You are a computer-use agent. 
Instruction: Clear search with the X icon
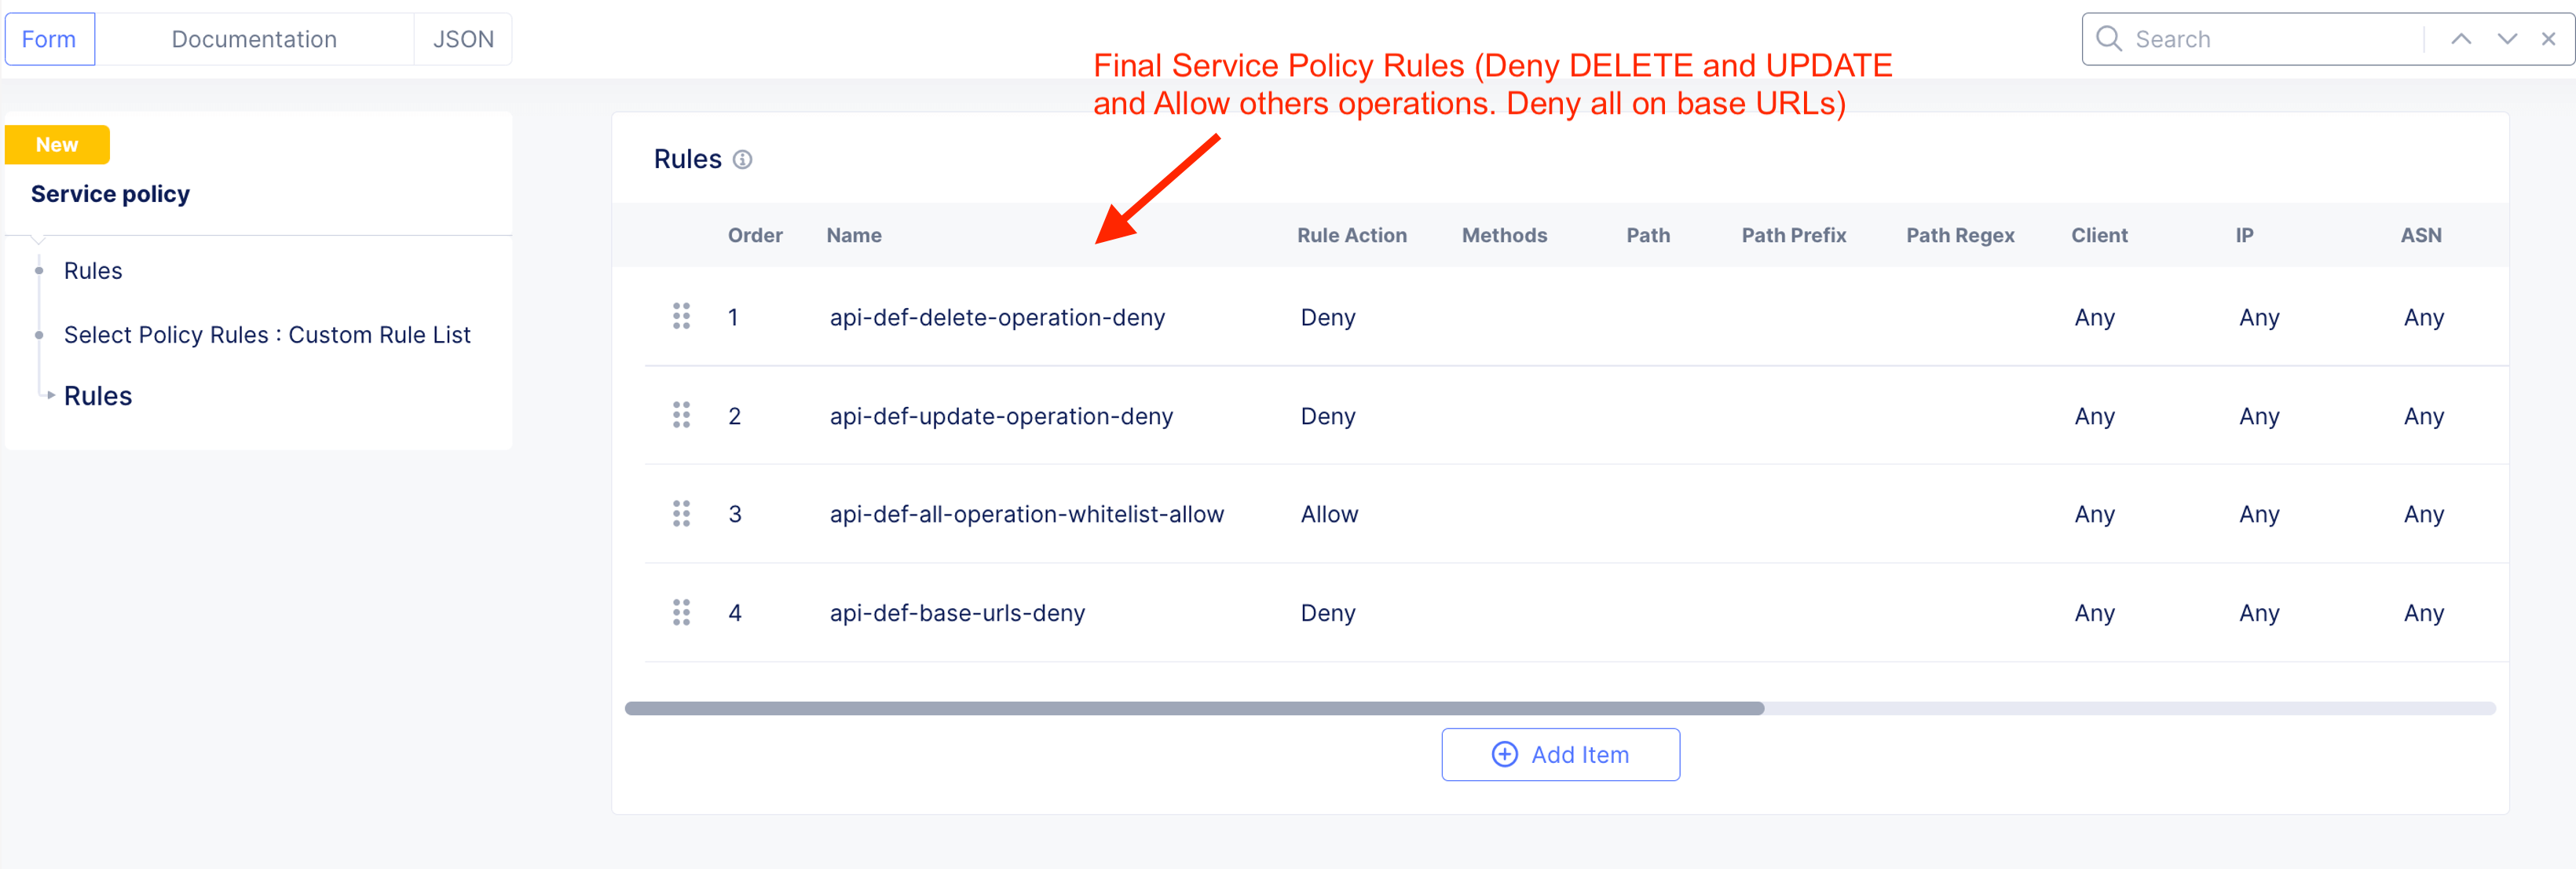(2548, 39)
